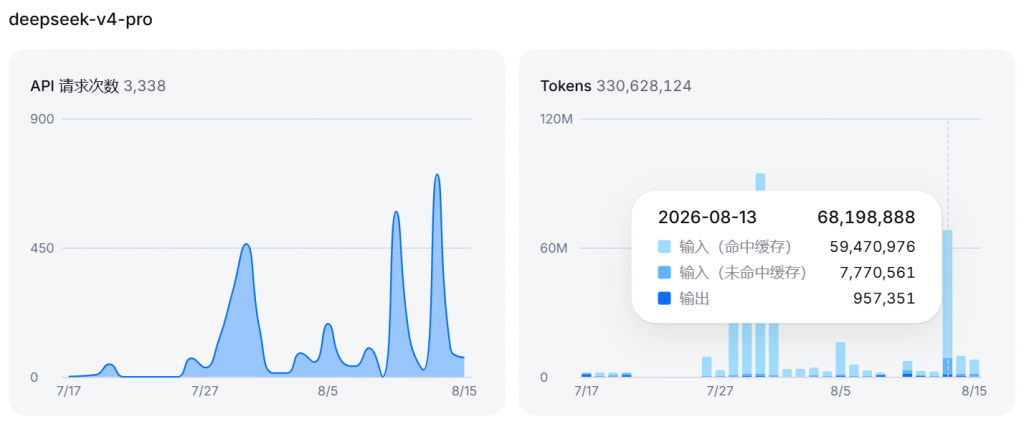Click the 59,470,976 cache-hit value
Image resolution: width=1024 pixels, height=422 pixels.
click(872, 247)
